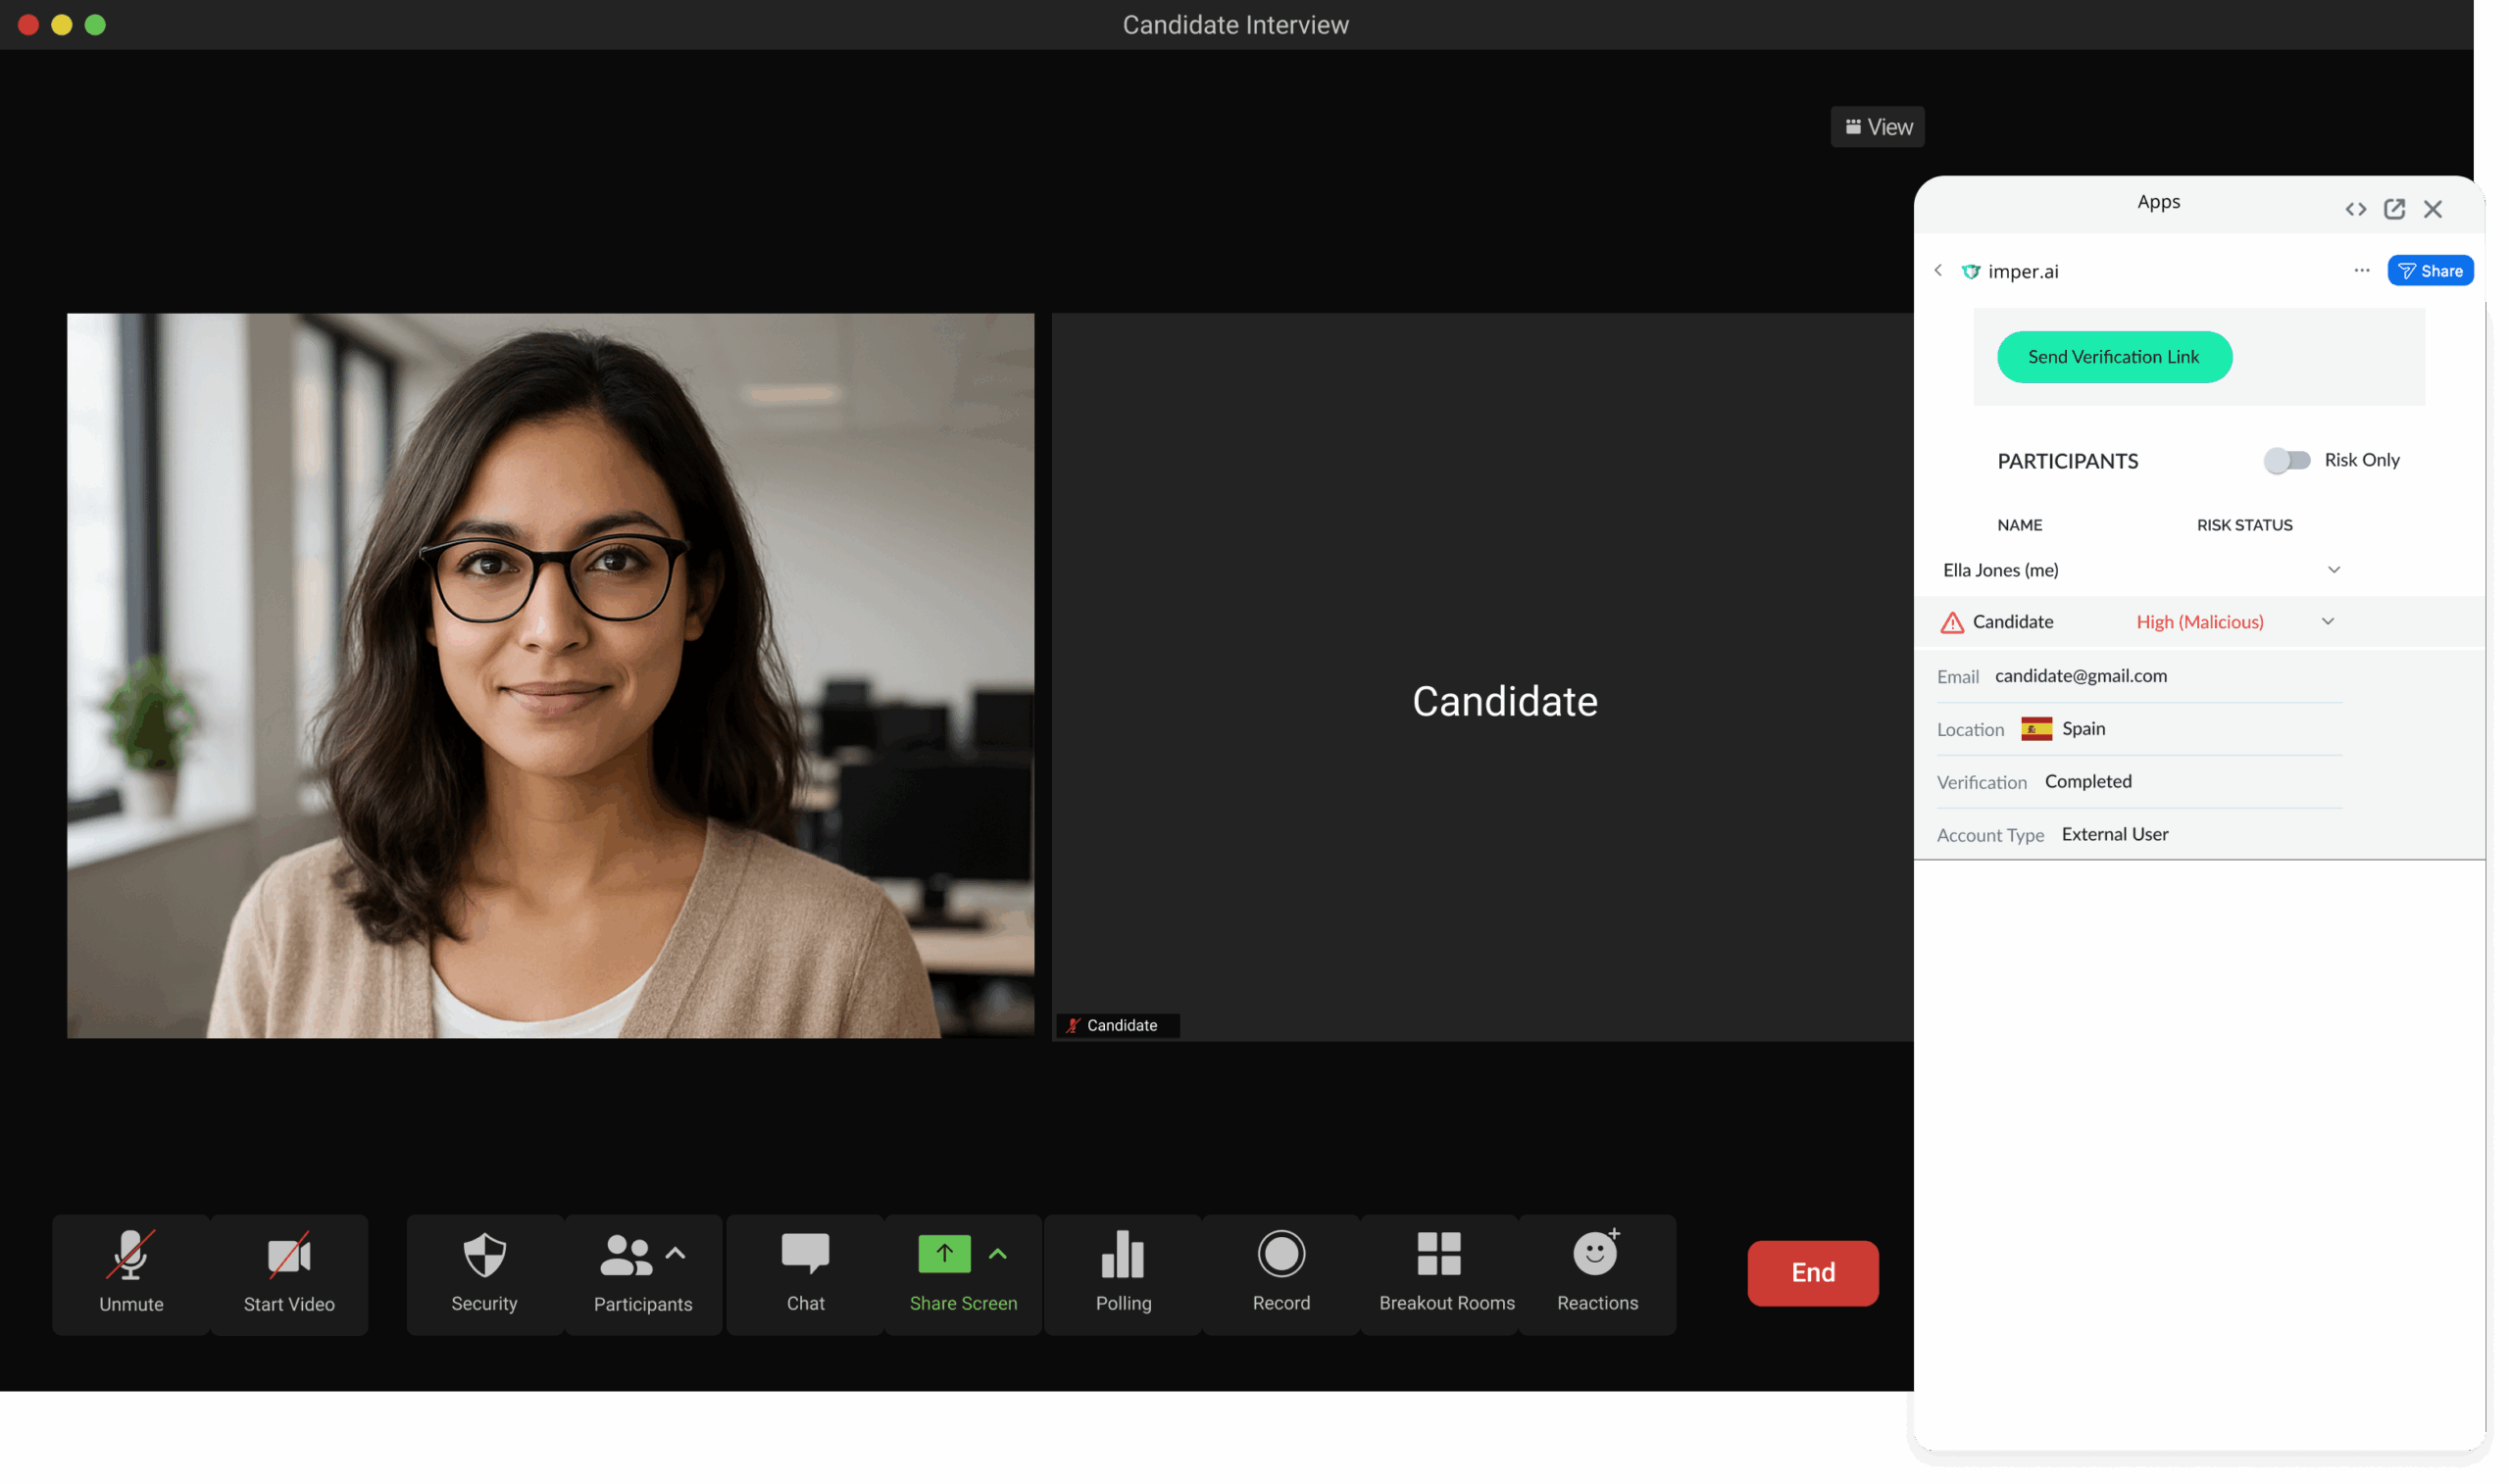Toggle the Risk Only switch
Image resolution: width=2510 pixels, height=1484 pixels.
tap(2287, 460)
